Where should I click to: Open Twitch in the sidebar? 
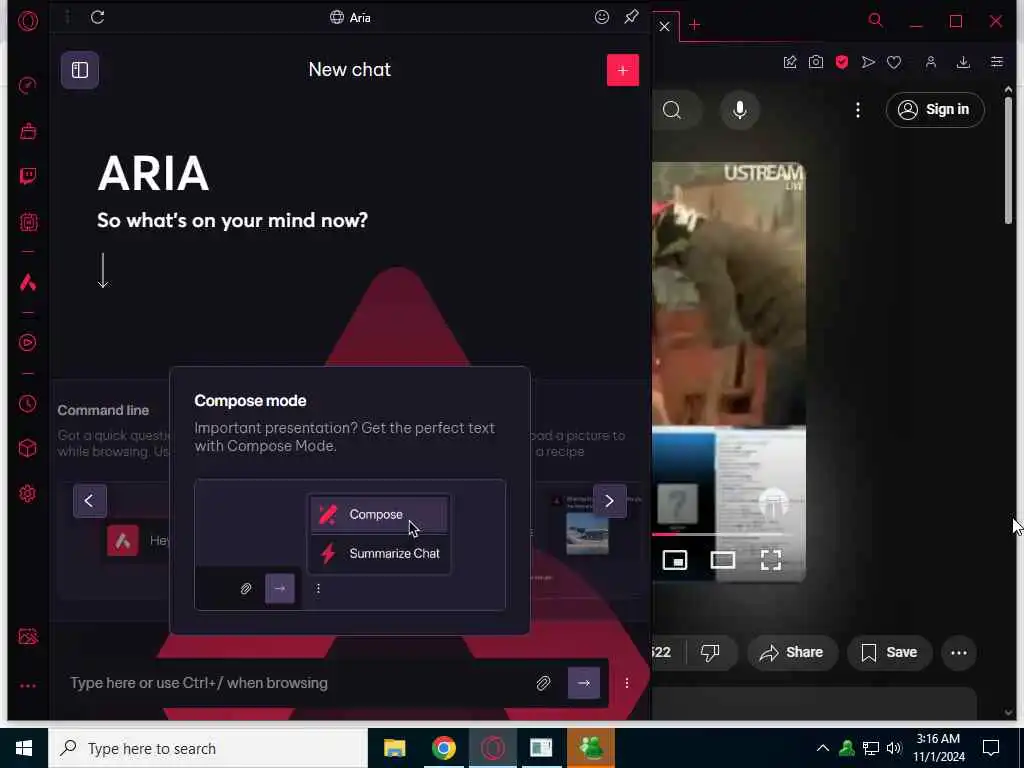tap(27, 176)
